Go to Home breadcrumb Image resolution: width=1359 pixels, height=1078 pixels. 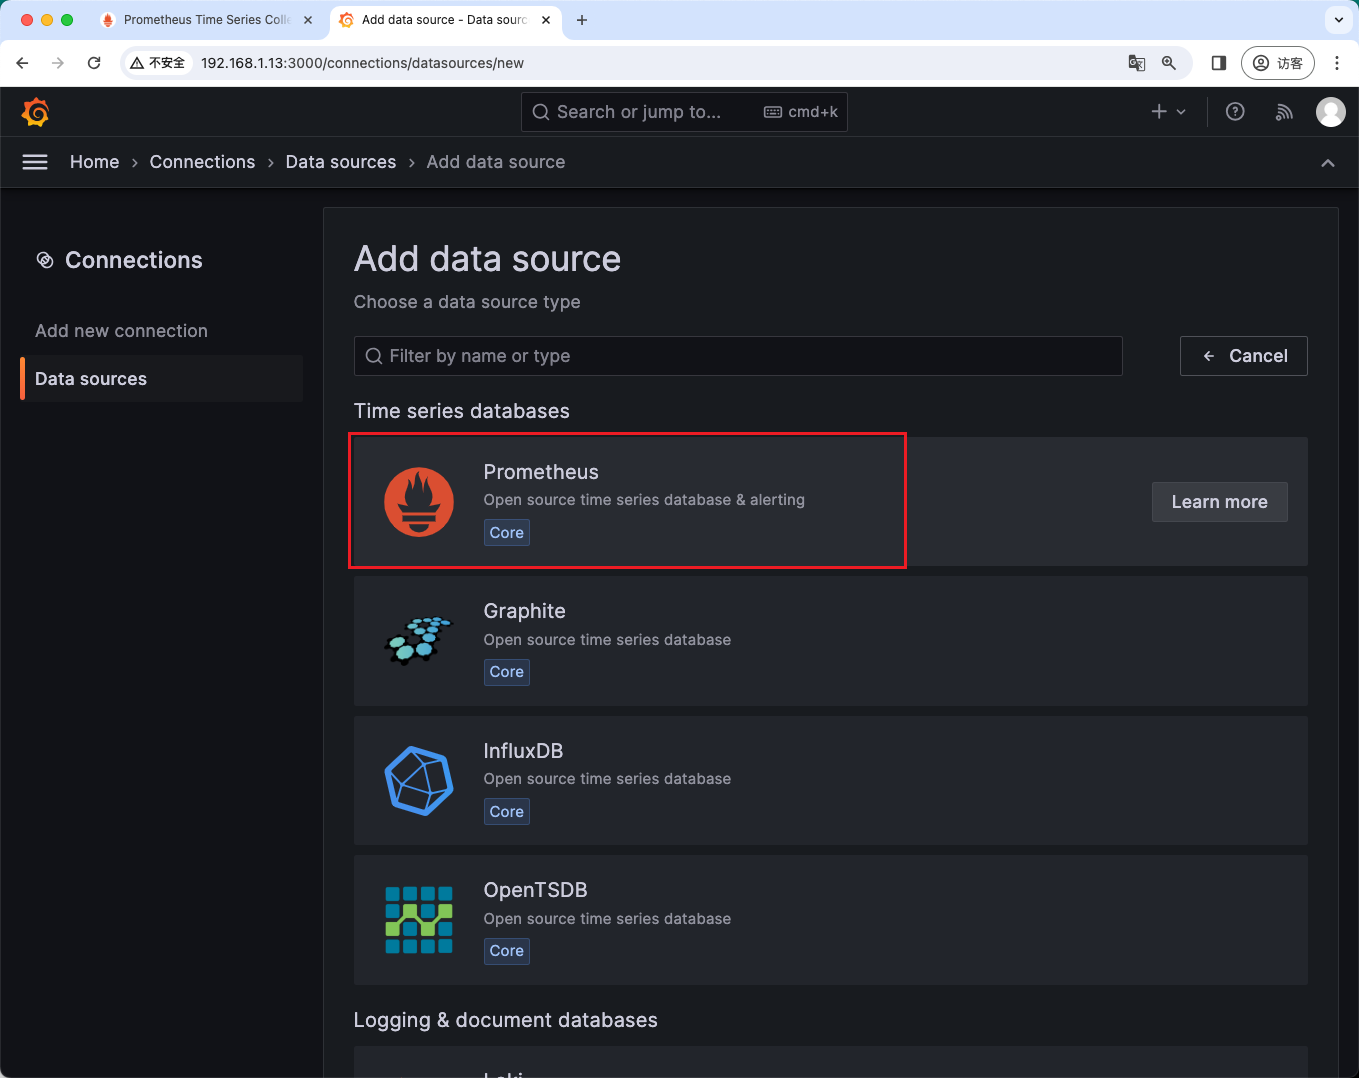[x=94, y=162]
